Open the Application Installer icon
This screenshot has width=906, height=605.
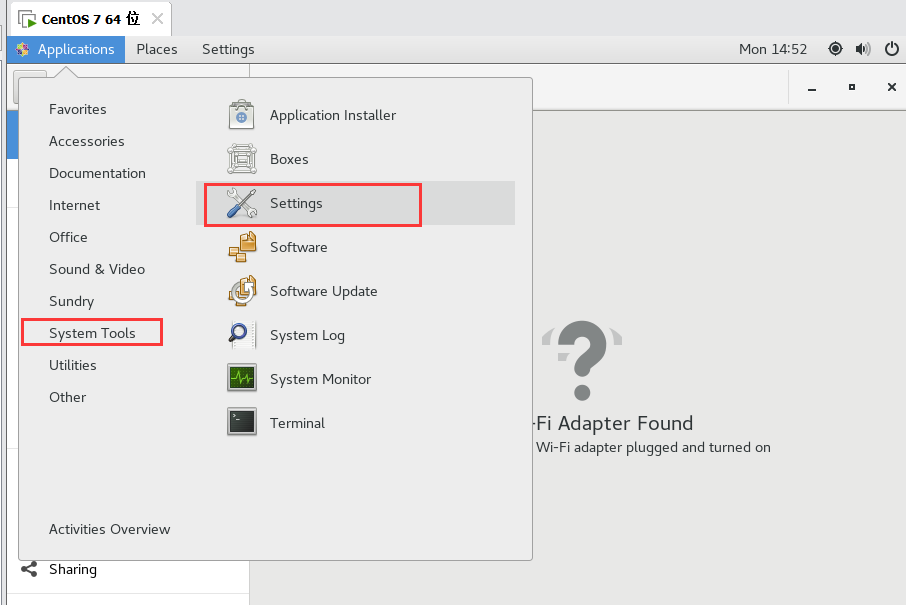coord(242,114)
